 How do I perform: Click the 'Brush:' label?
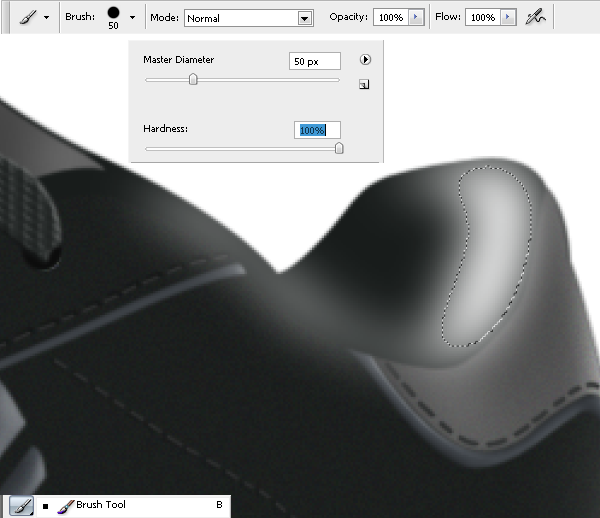click(80, 17)
